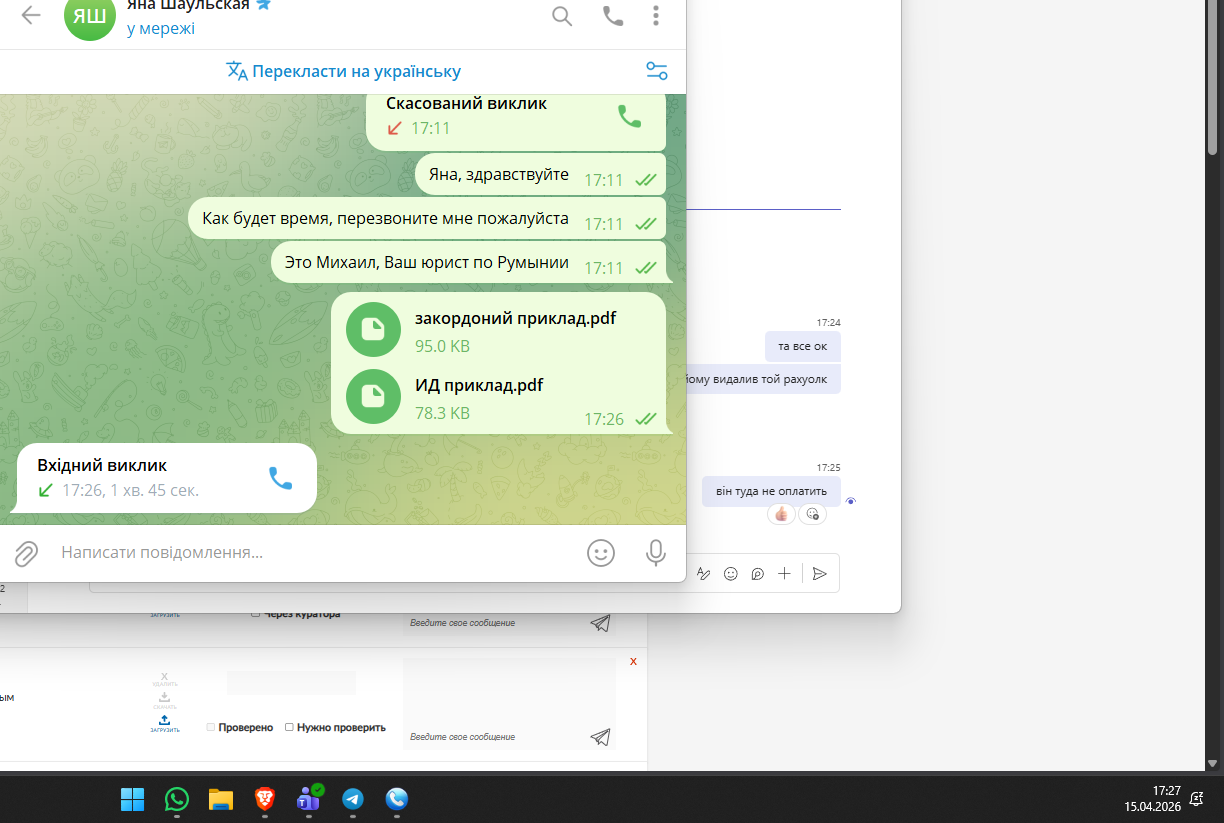Start recording a voice message
Viewport: 1224px width, 823px height.
pyautogui.click(x=656, y=553)
